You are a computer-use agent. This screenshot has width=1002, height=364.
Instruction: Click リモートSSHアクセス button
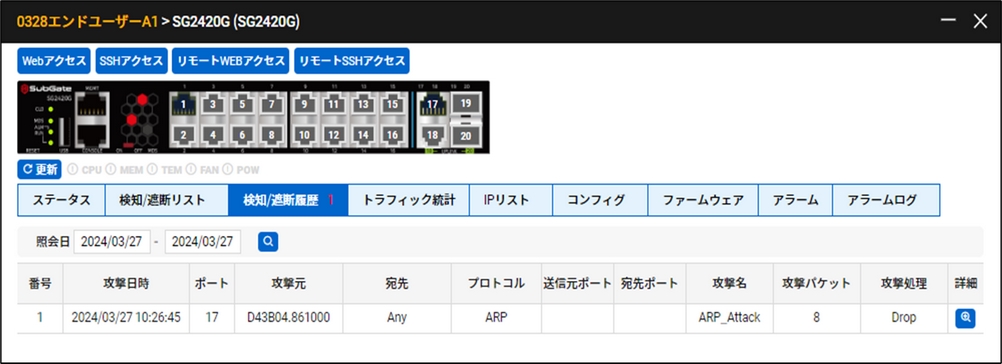351,61
